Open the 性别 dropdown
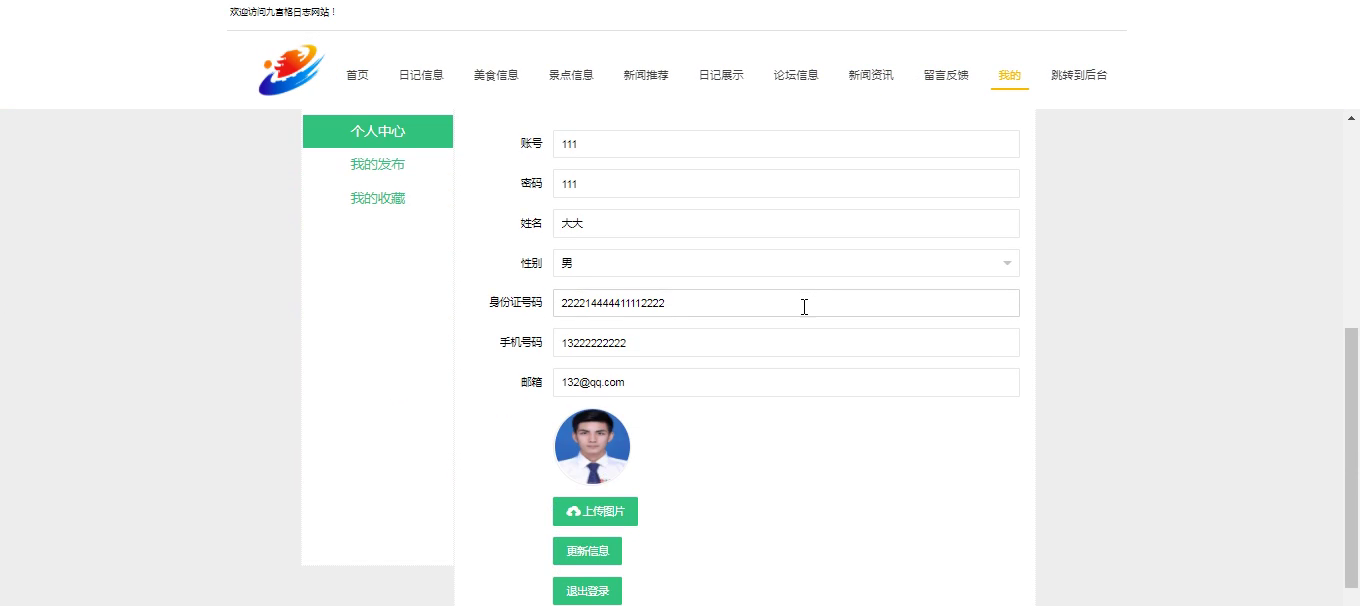Viewport: 1360px width, 606px height. pos(786,263)
